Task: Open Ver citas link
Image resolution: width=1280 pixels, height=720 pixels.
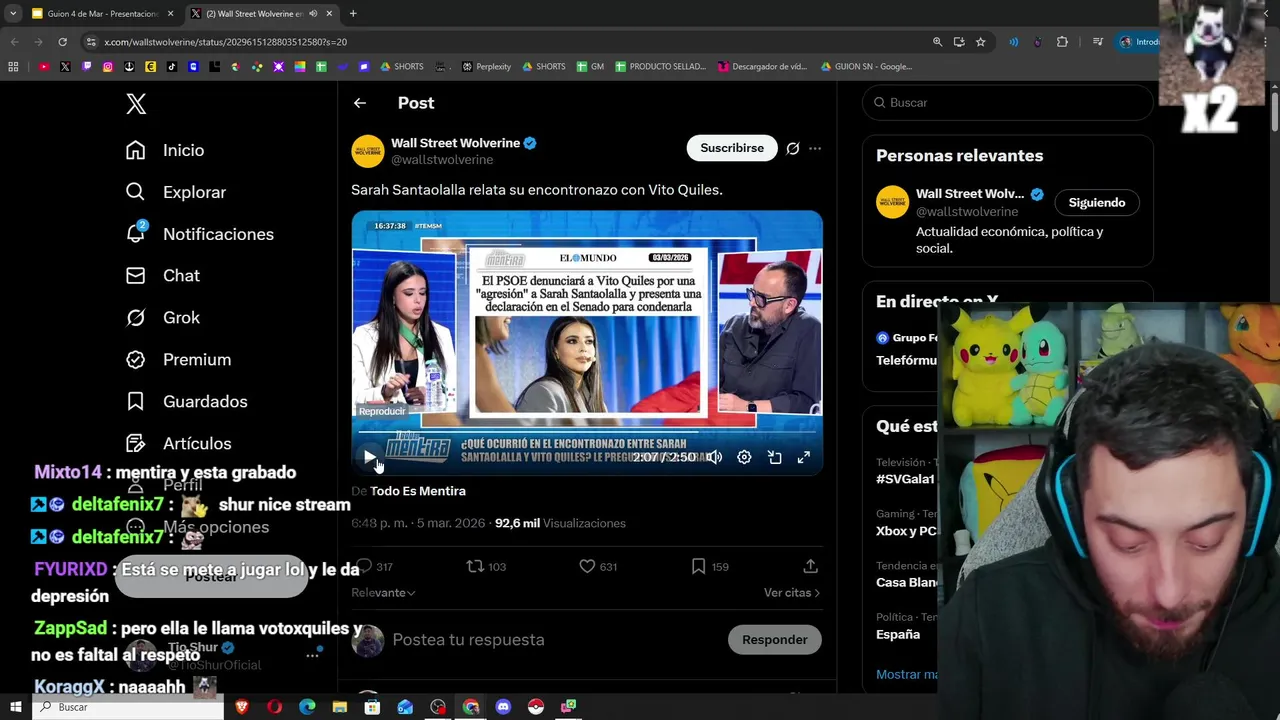Action: (x=792, y=592)
